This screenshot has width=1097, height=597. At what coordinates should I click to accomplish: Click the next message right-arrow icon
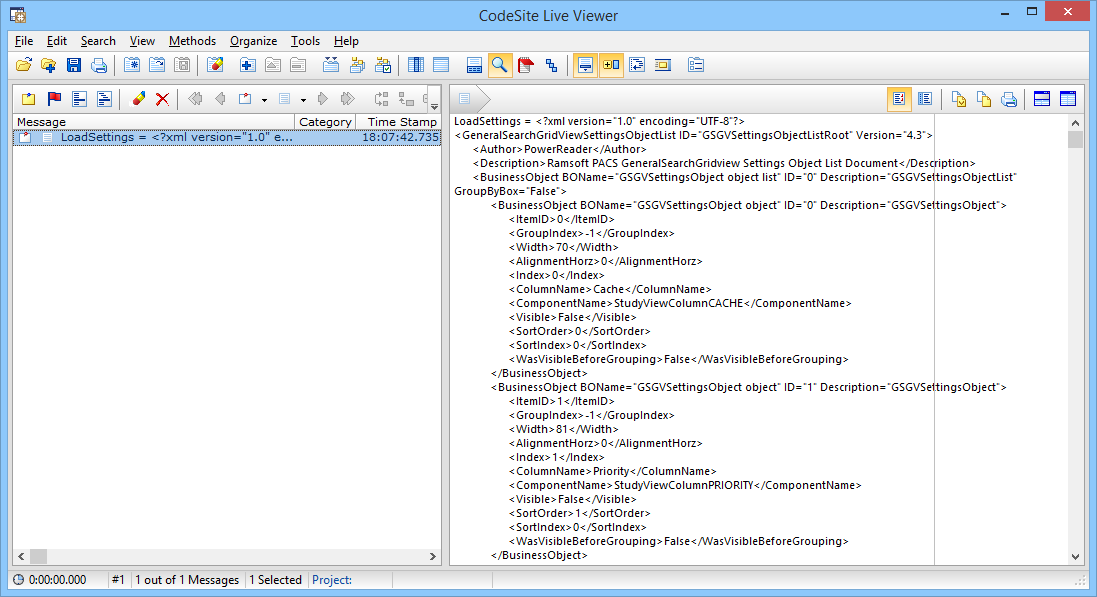[x=322, y=99]
